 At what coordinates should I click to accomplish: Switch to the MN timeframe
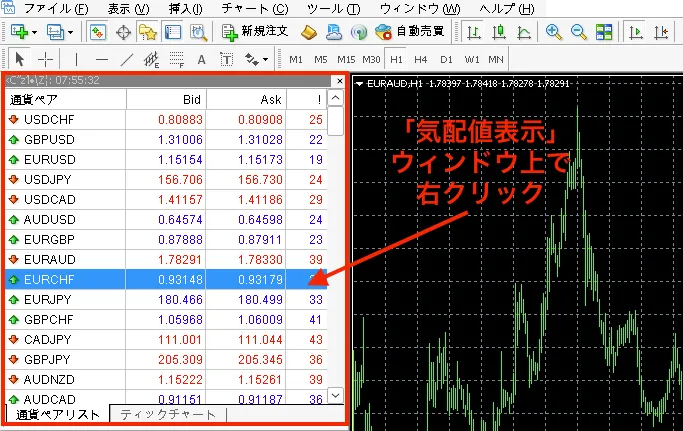tap(496, 59)
